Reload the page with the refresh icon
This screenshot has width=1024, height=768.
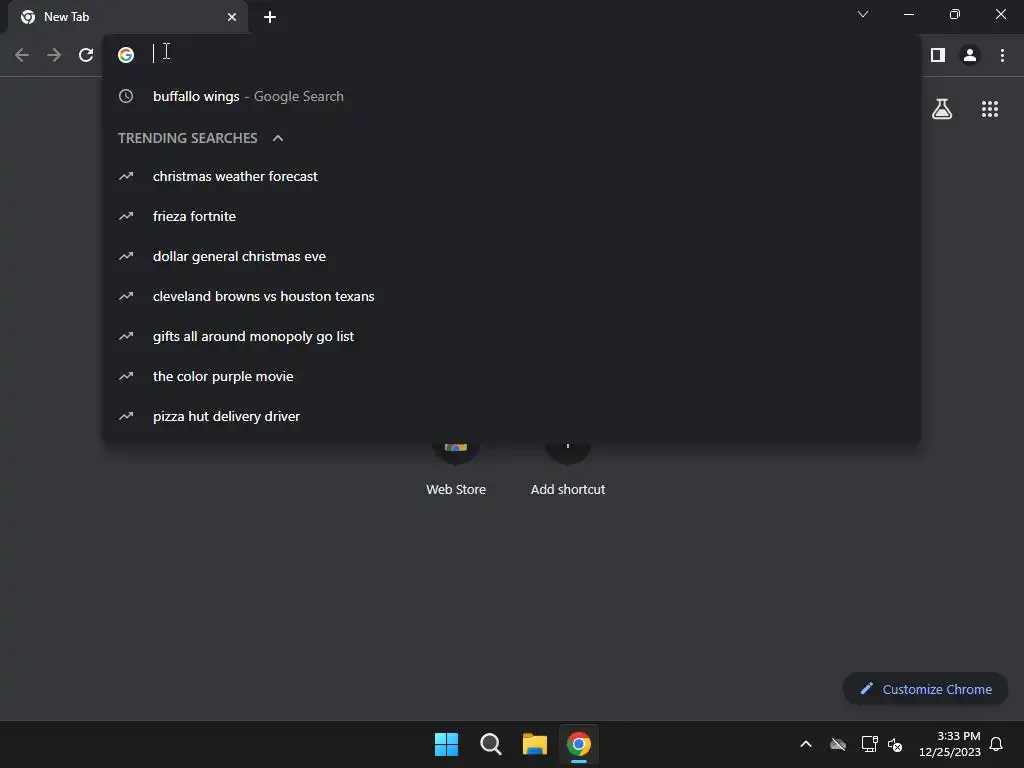click(x=86, y=55)
